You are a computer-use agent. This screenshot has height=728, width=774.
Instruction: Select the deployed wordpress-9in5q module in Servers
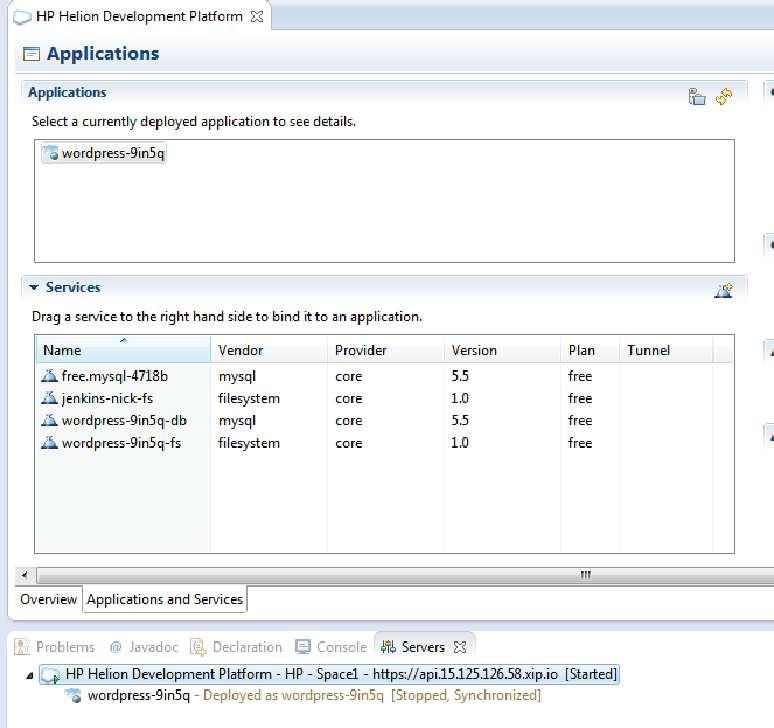pos(304,696)
